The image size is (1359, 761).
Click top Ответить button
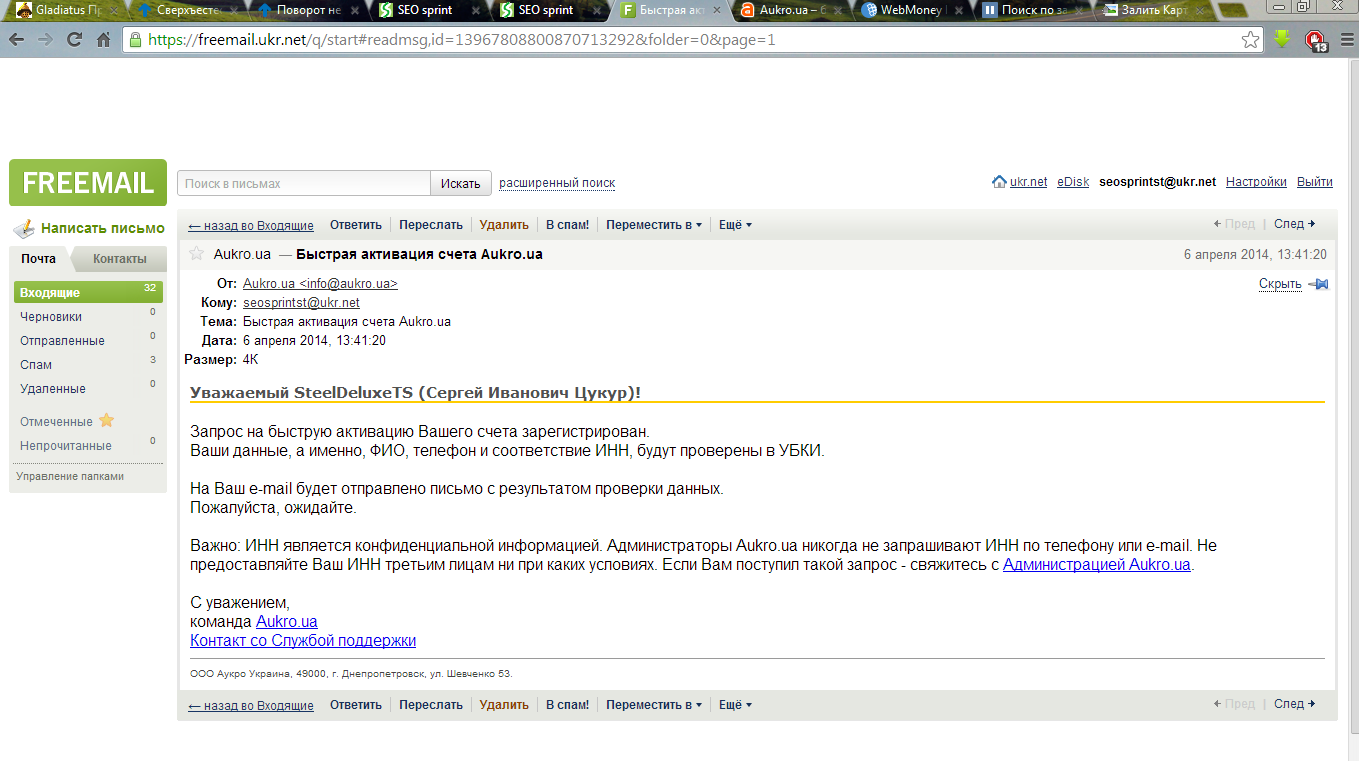356,225
